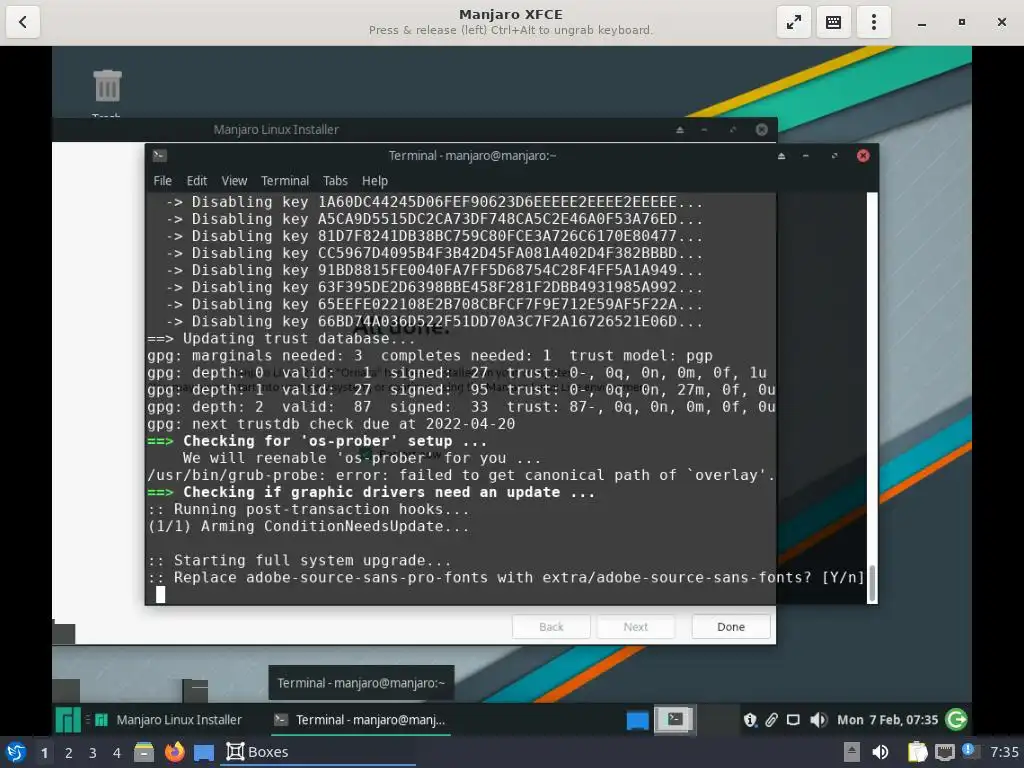Open the guest update notifier shield icon
This screenshot has width=1024, height=768.
tap(750, 720)
